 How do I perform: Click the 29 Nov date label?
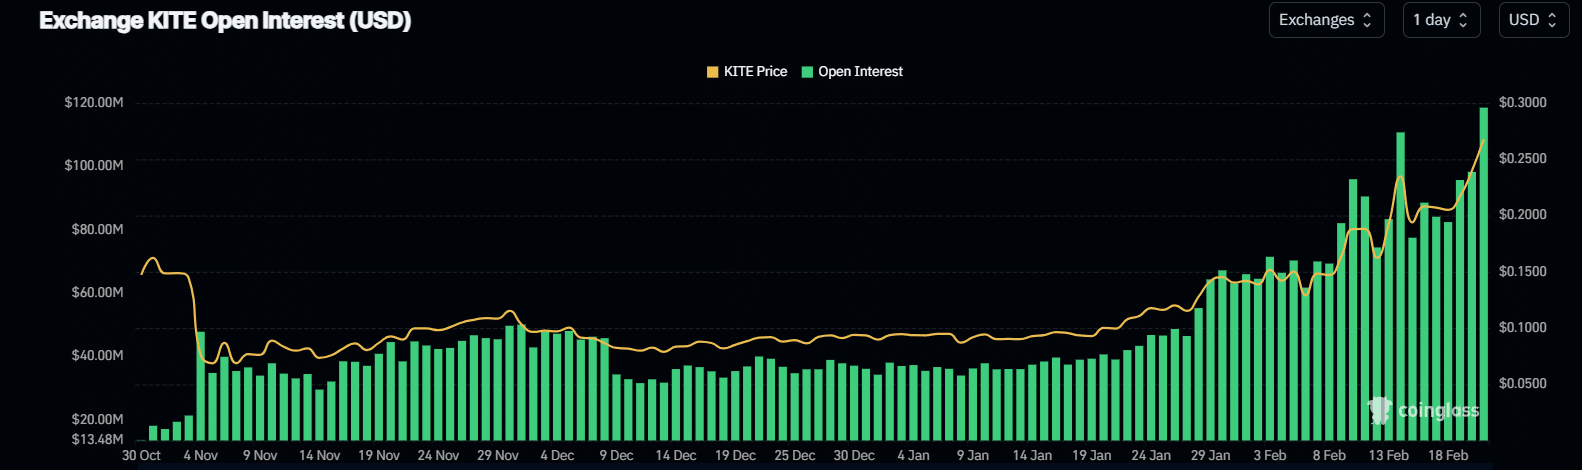(x=497, y=455)
